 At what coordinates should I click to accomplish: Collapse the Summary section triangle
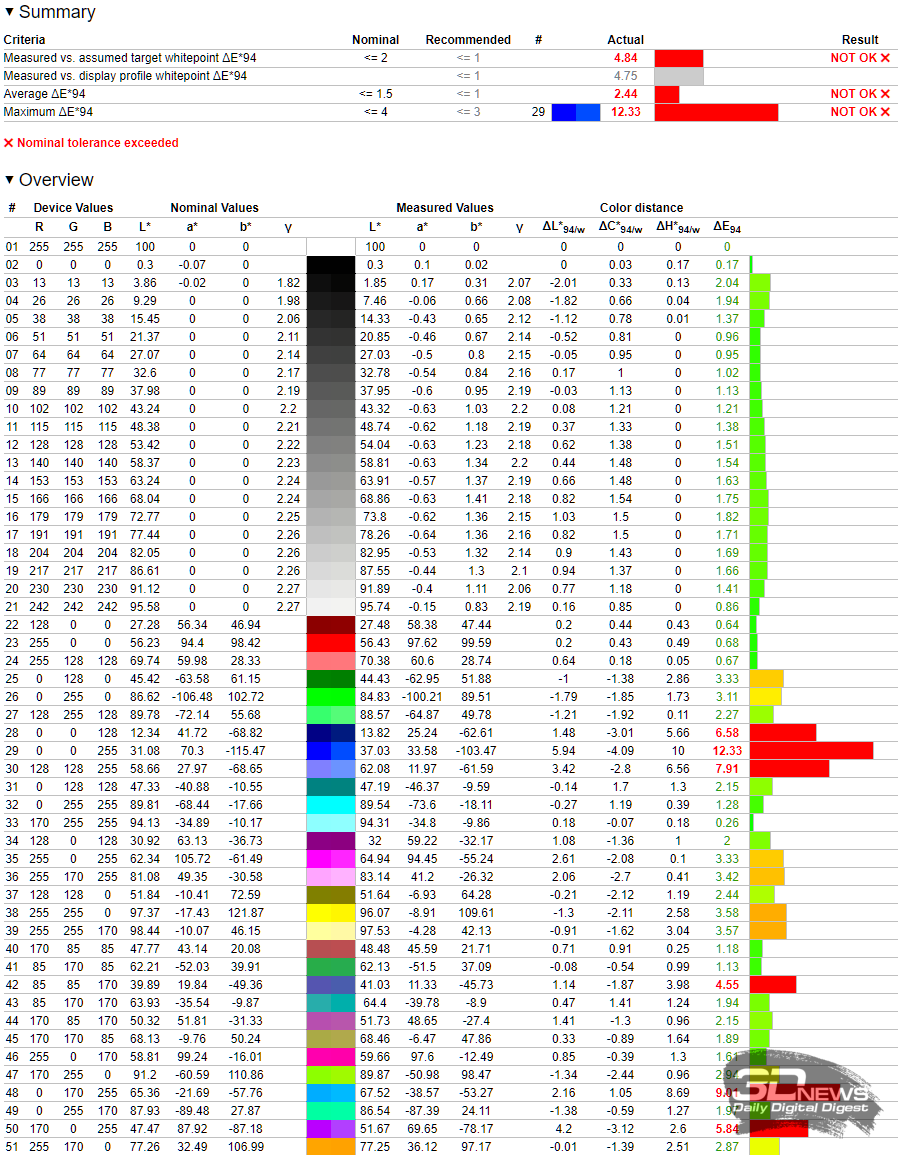pos(9,12)
